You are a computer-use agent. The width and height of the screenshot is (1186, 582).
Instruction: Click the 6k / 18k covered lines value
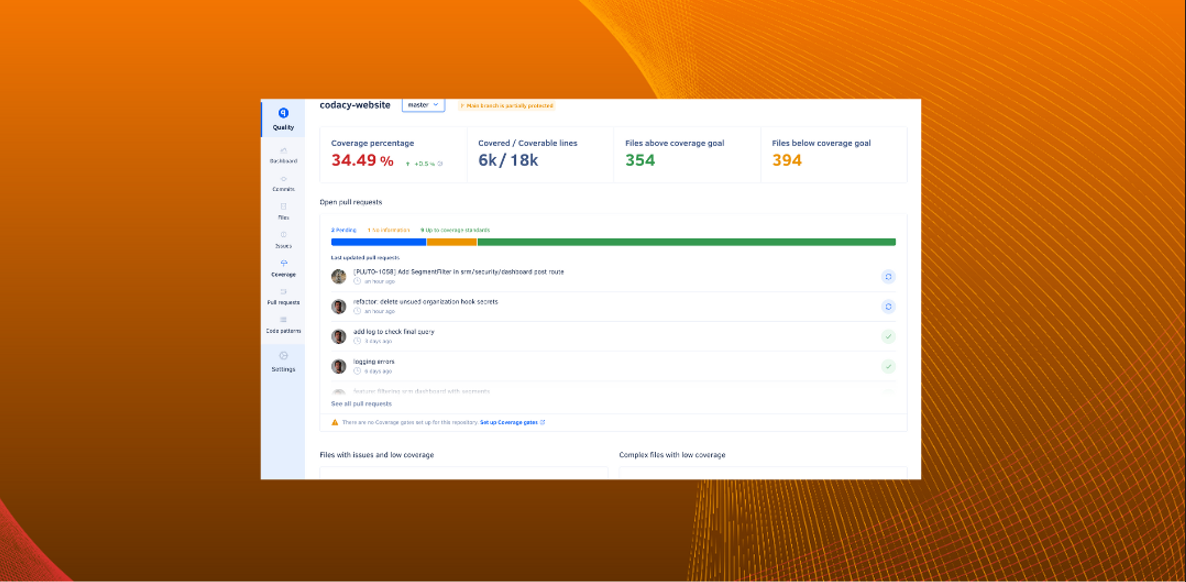pos(508,160)
